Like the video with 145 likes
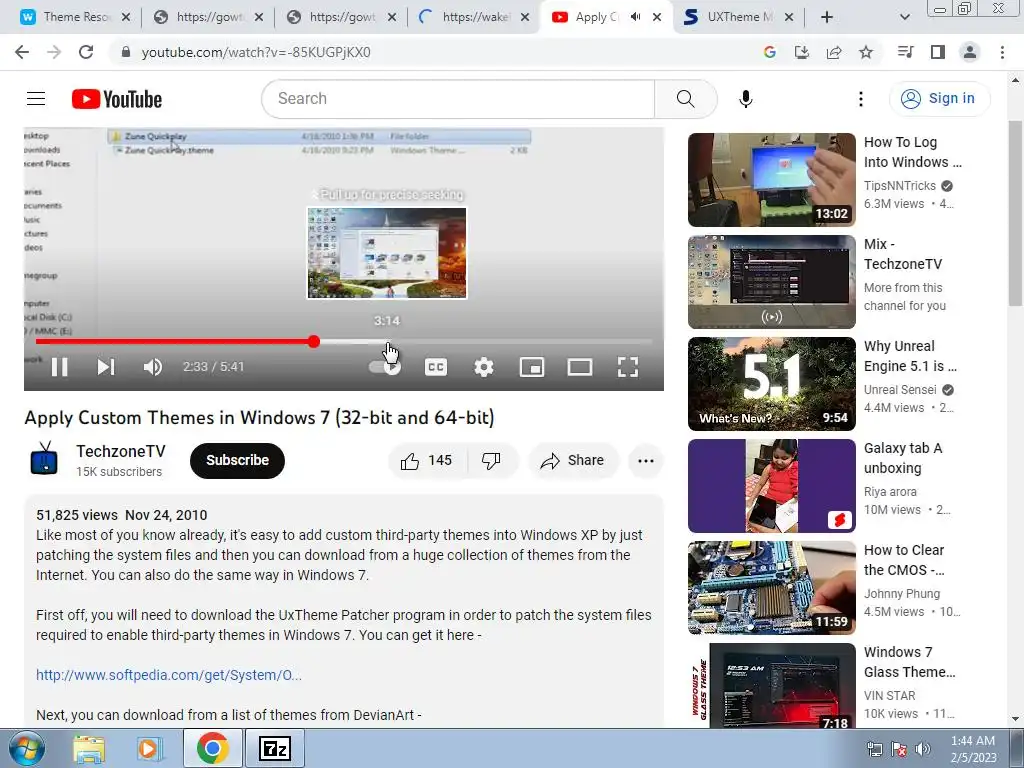The width and height of the screenshot is (1024, 768). (x=428, y=460)
